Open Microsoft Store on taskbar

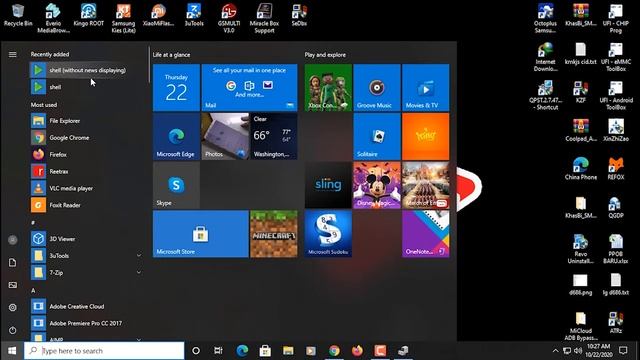[265, 351]
